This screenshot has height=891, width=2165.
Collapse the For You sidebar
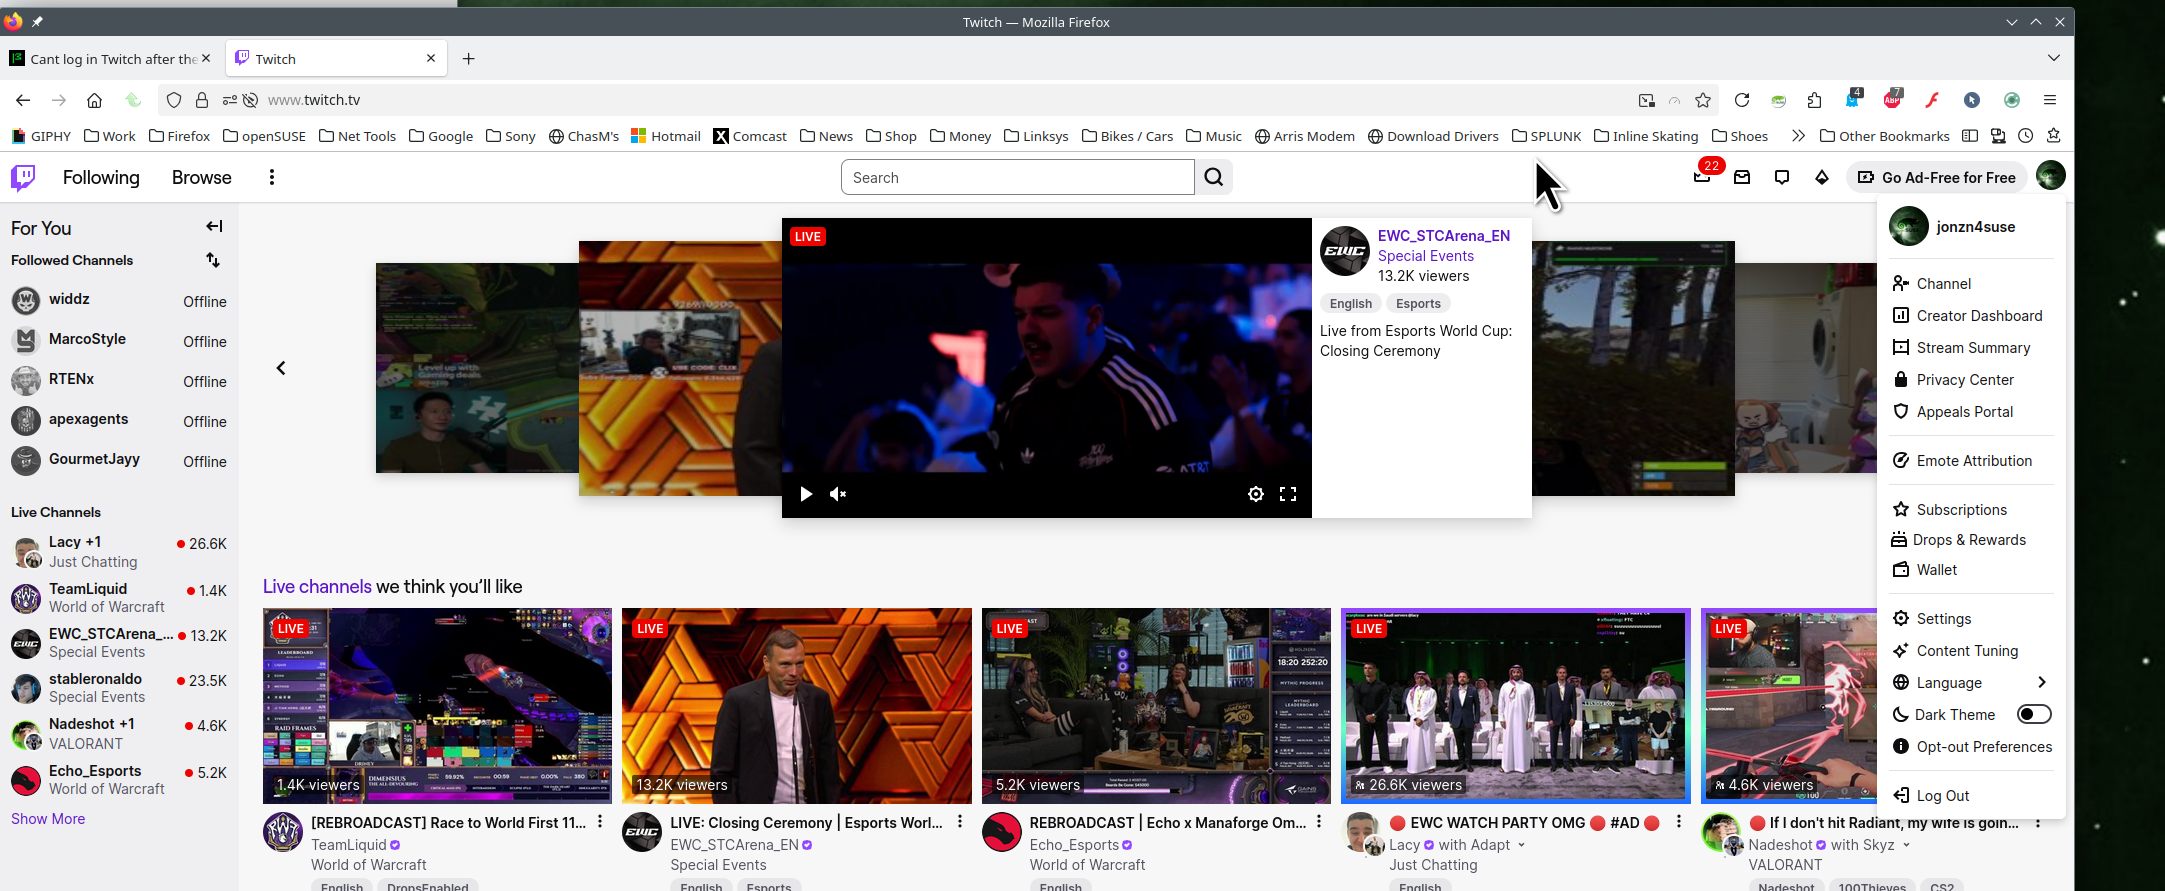214,227
